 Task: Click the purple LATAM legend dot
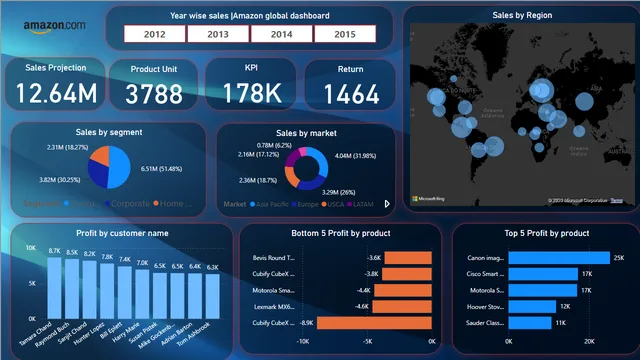click(x=349, y=204)
